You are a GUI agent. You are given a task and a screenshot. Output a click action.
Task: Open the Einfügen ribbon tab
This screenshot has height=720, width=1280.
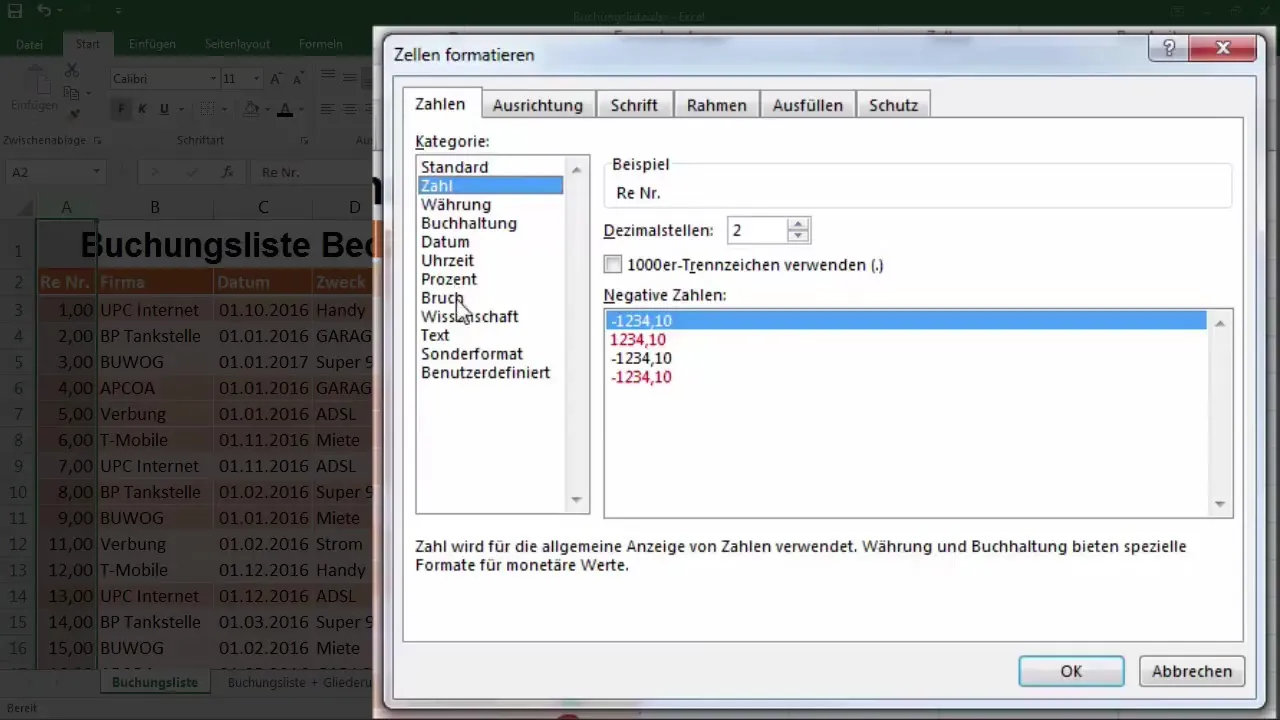(152, 44)
